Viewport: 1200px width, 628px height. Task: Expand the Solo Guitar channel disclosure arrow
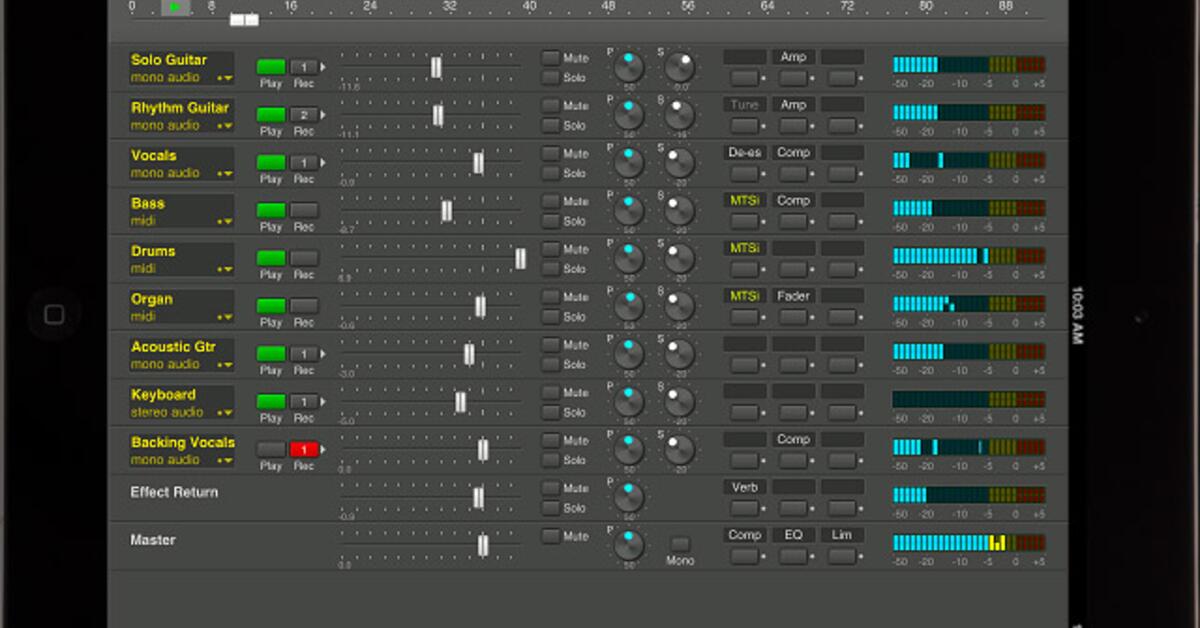point(322,69)
